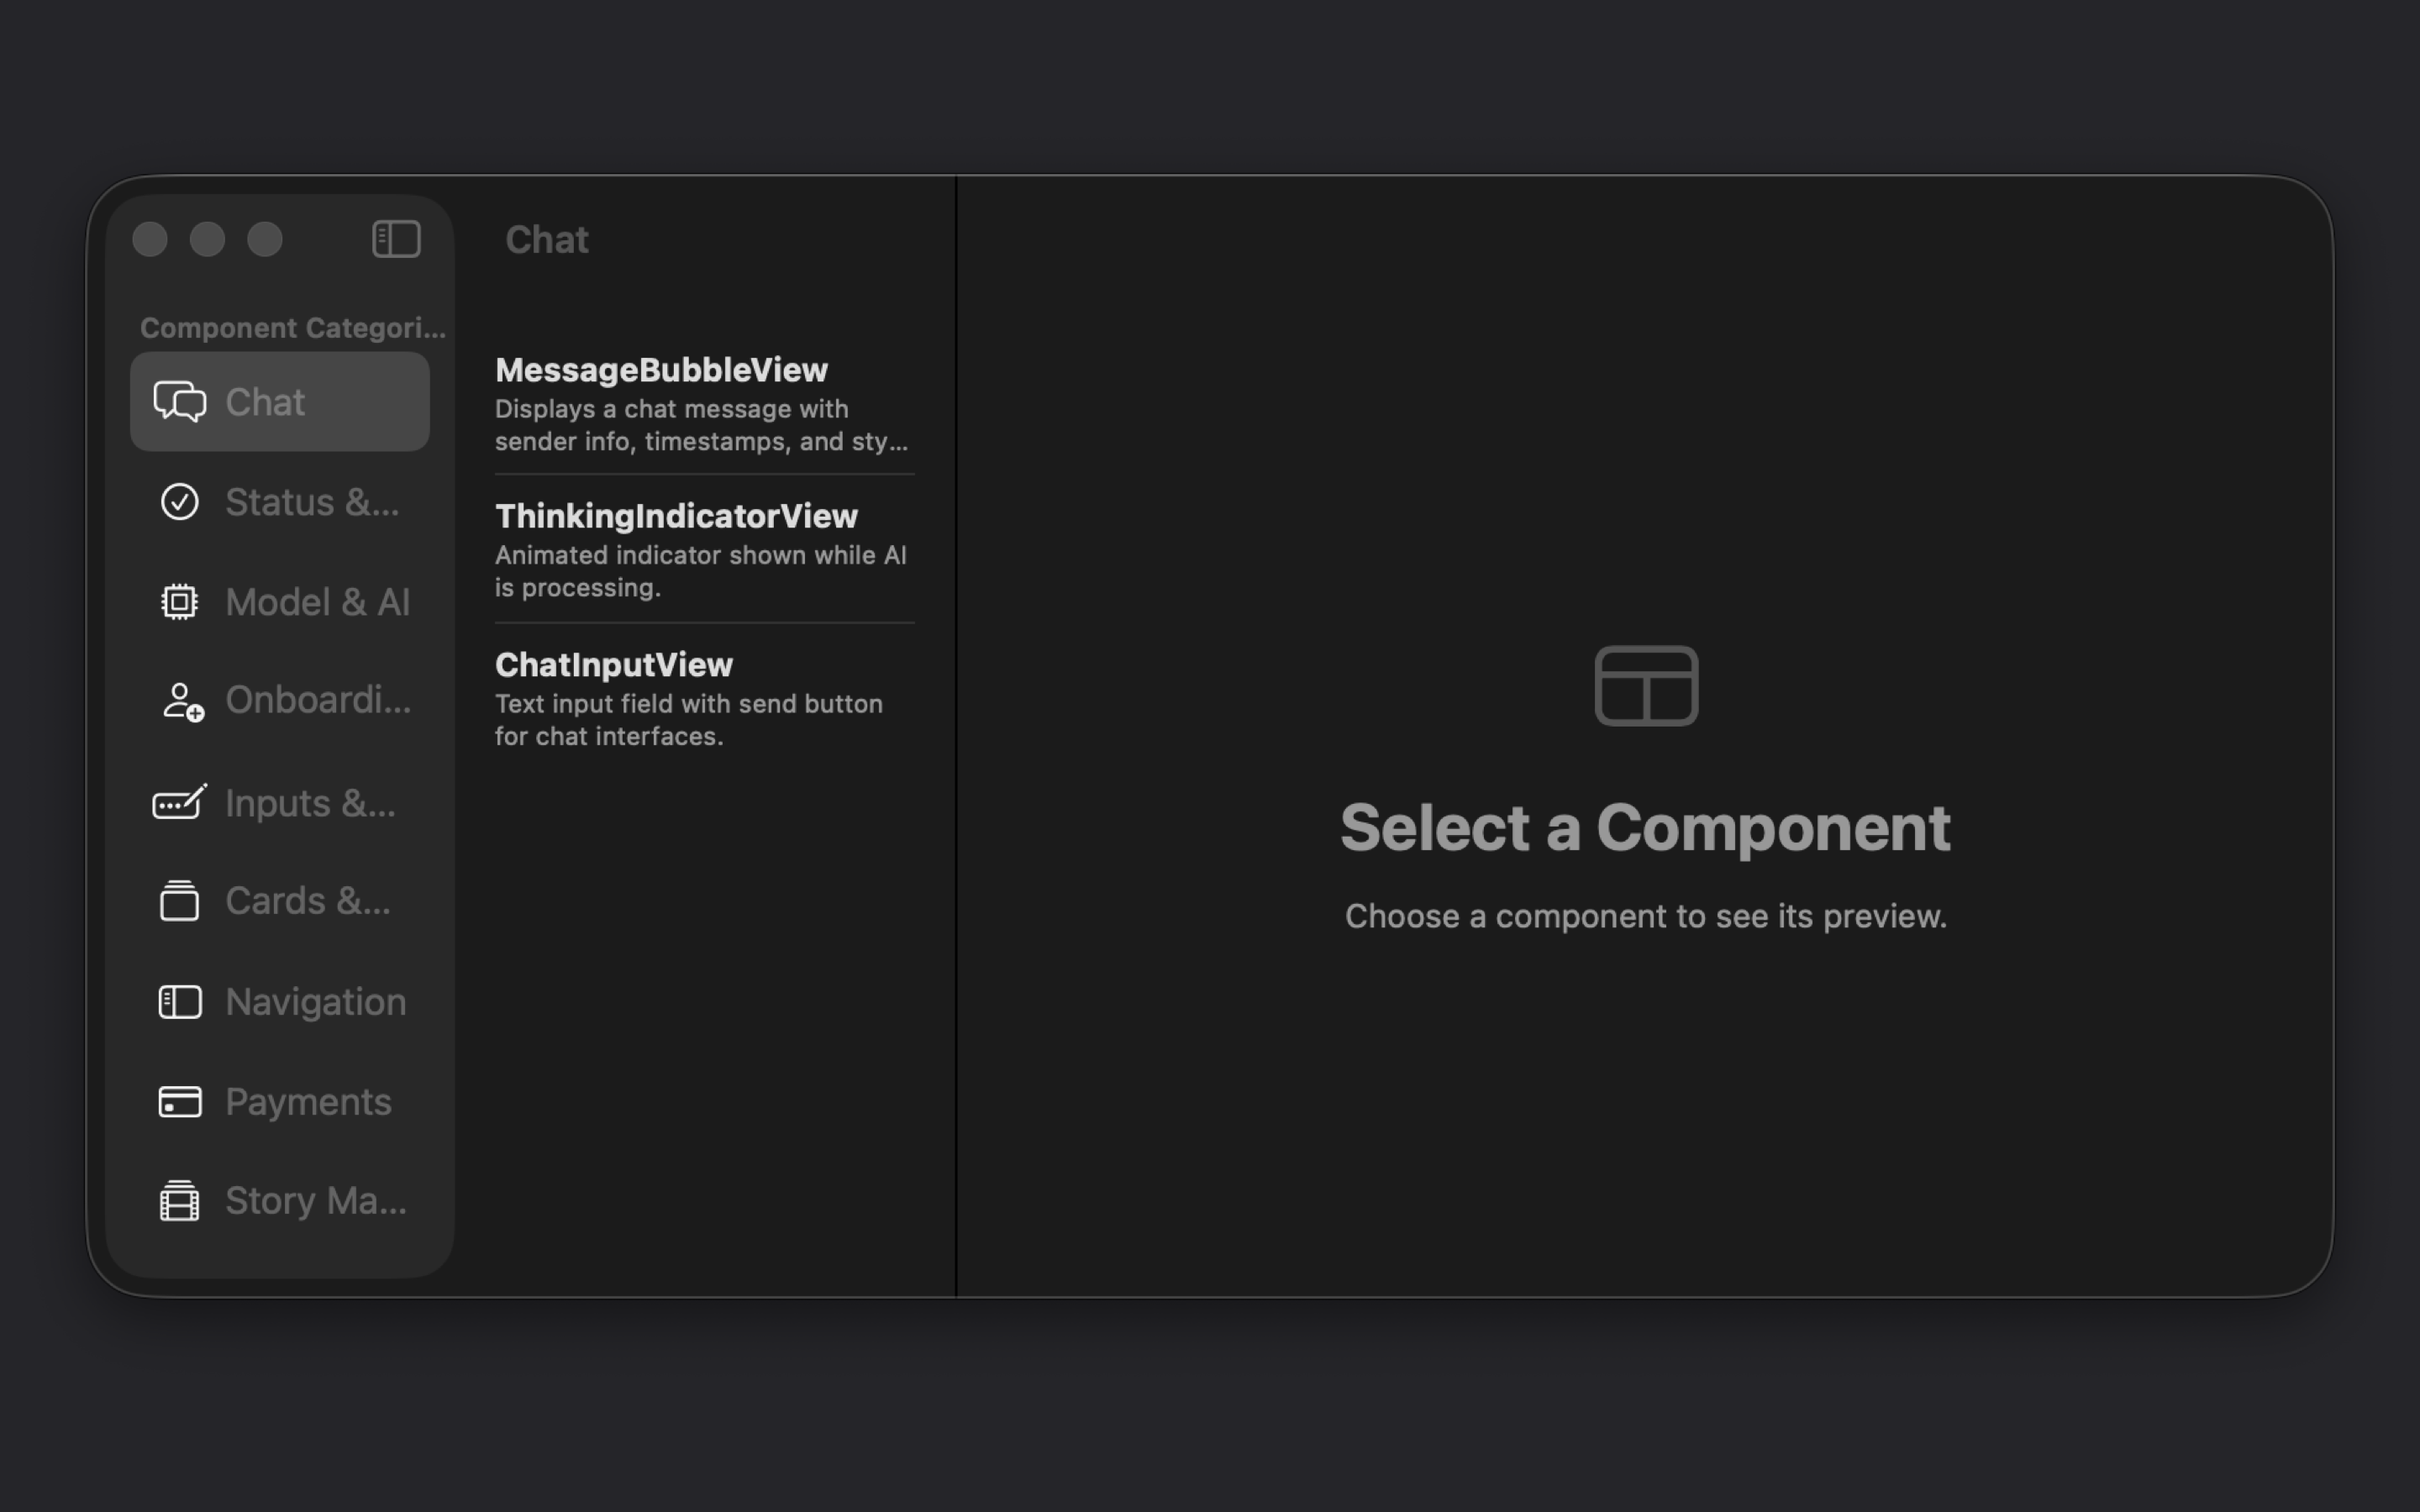
Task: Click 'Animated indicator shown while AI' description
Action: (x=701, y=571)
